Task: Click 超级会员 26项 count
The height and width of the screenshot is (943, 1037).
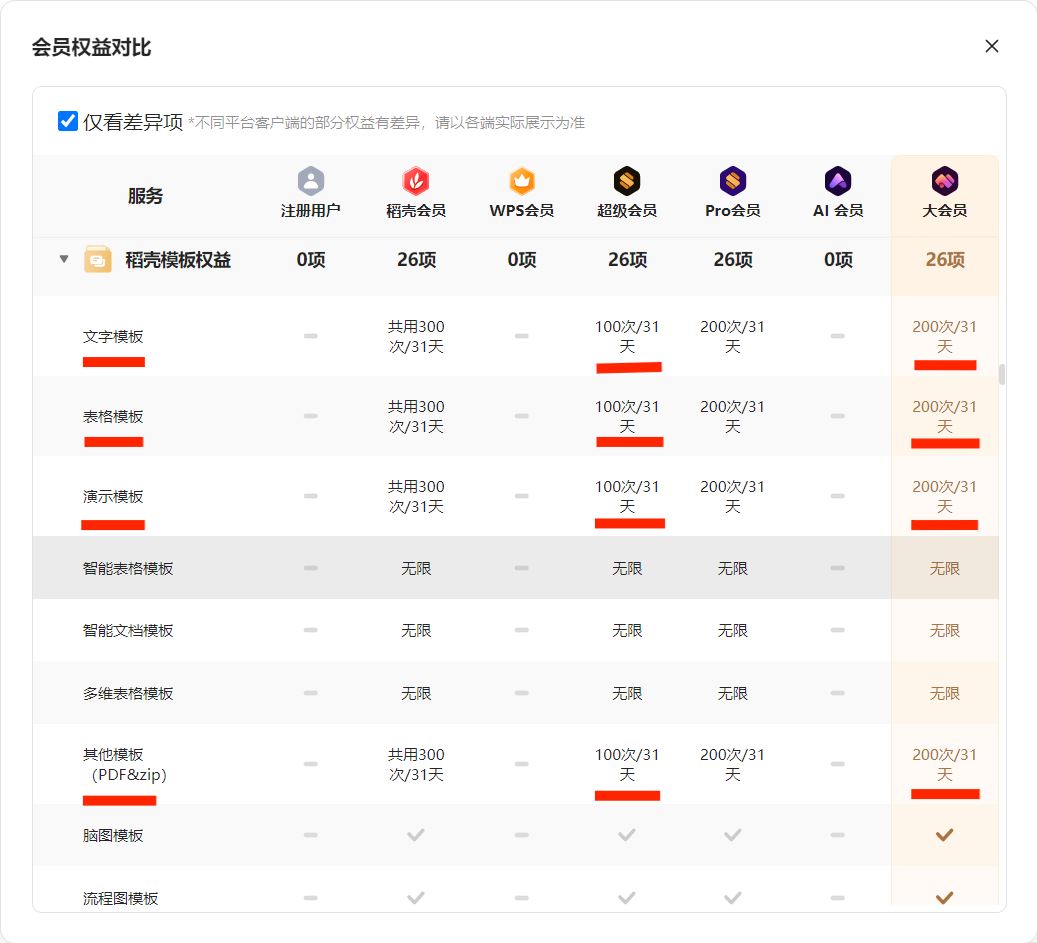Action: click(x=628, y=260)
